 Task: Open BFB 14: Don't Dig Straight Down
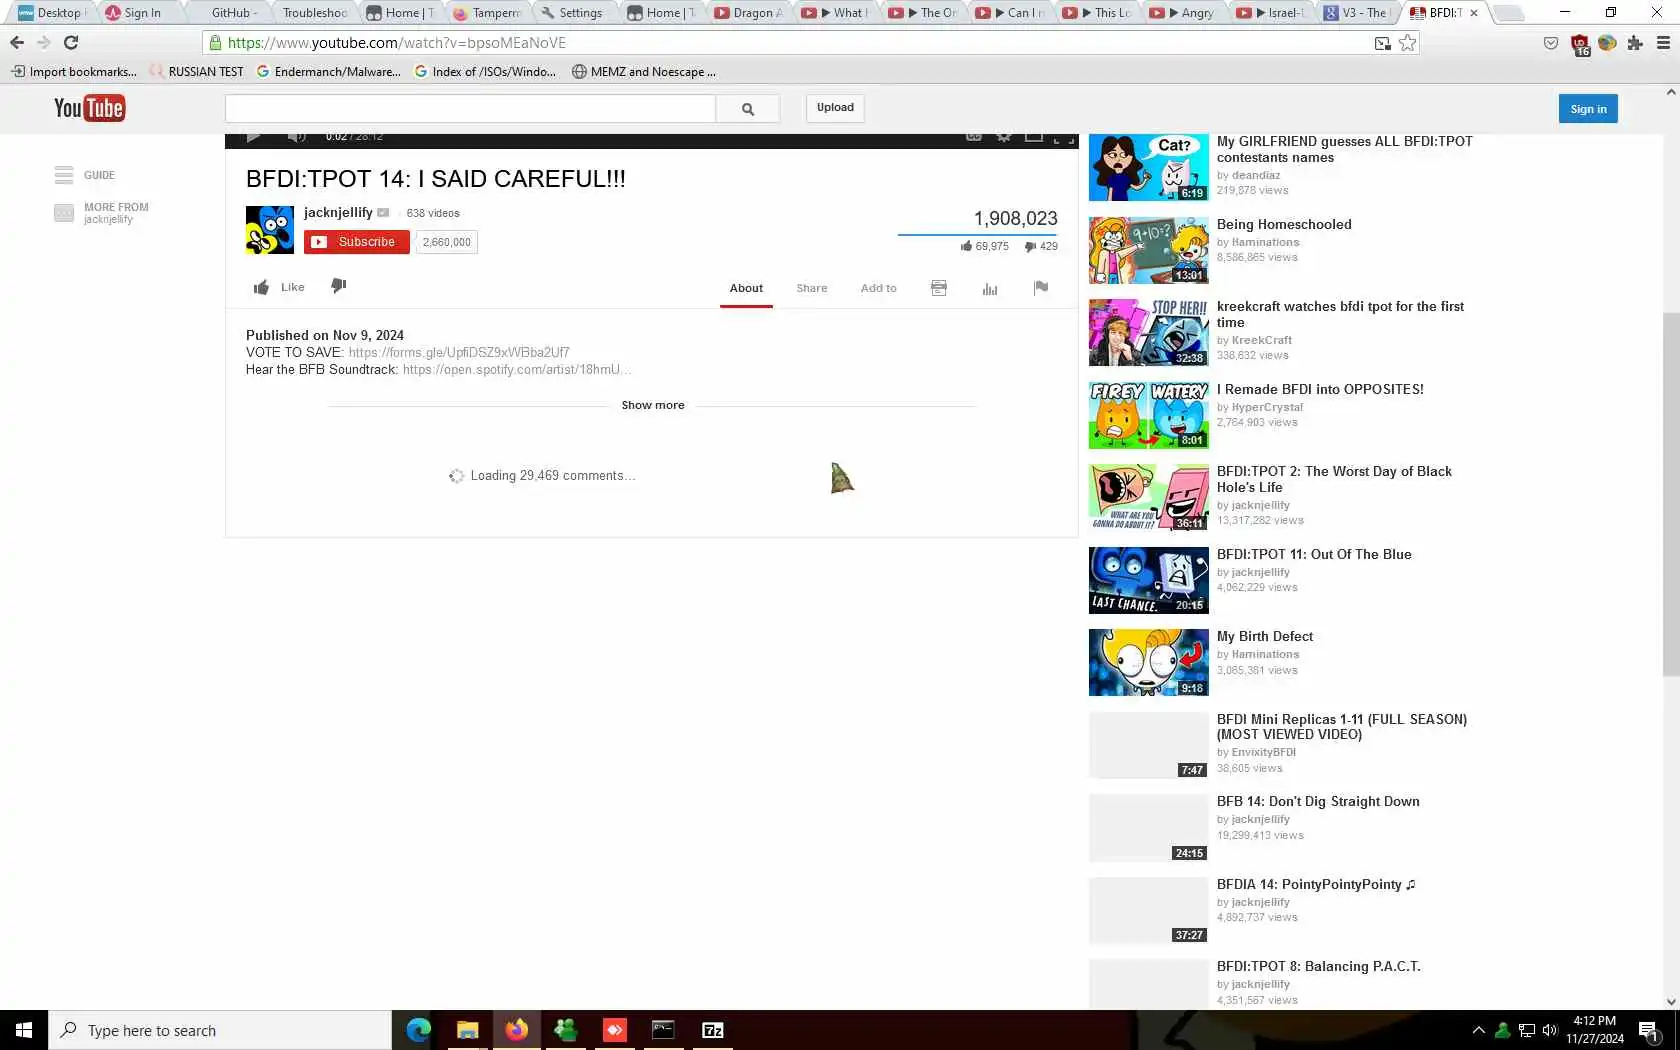pyautogui.click(x=1318, y=801)
